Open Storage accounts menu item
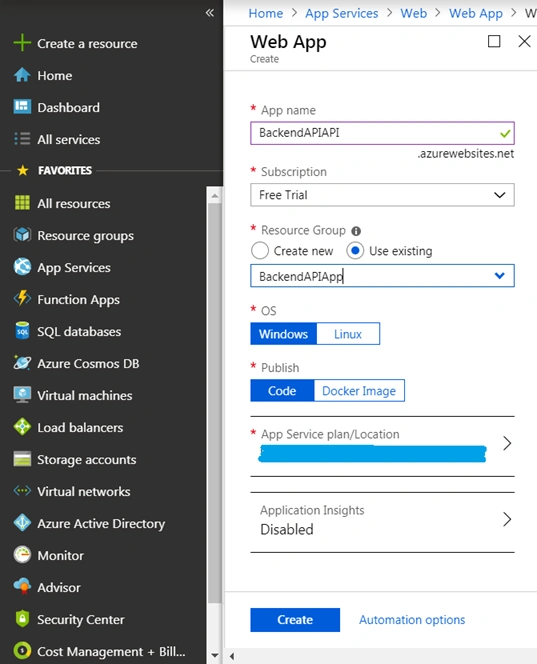Screen dimensions: 537x664 [87, 459]
